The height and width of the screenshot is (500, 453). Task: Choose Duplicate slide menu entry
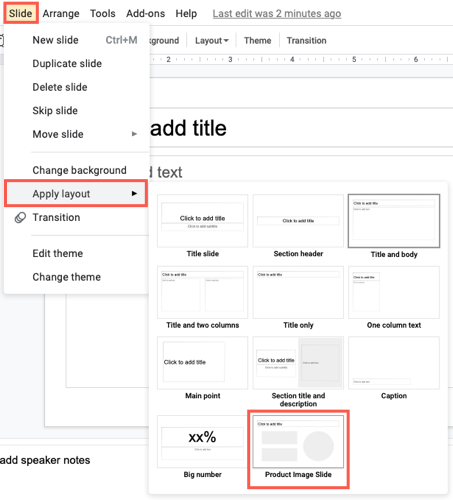77,63
